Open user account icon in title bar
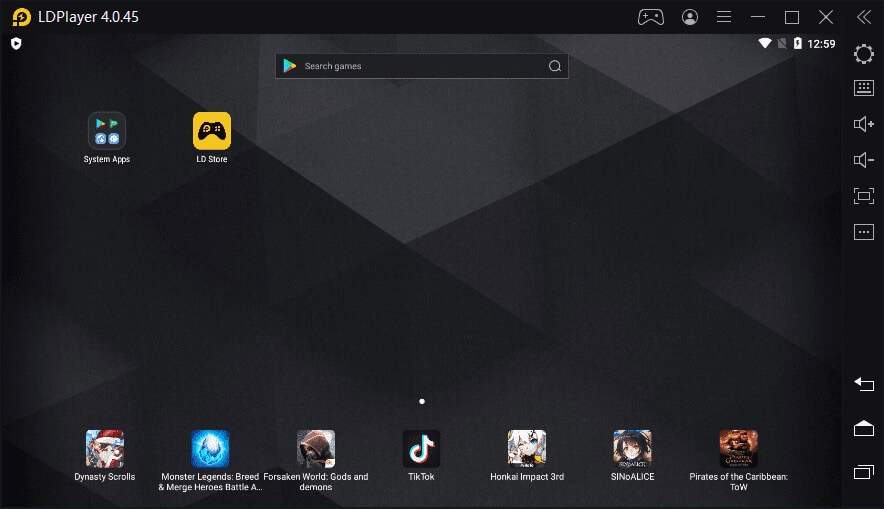The height and width of the screenshot is (509, 884). coord(689,17)
